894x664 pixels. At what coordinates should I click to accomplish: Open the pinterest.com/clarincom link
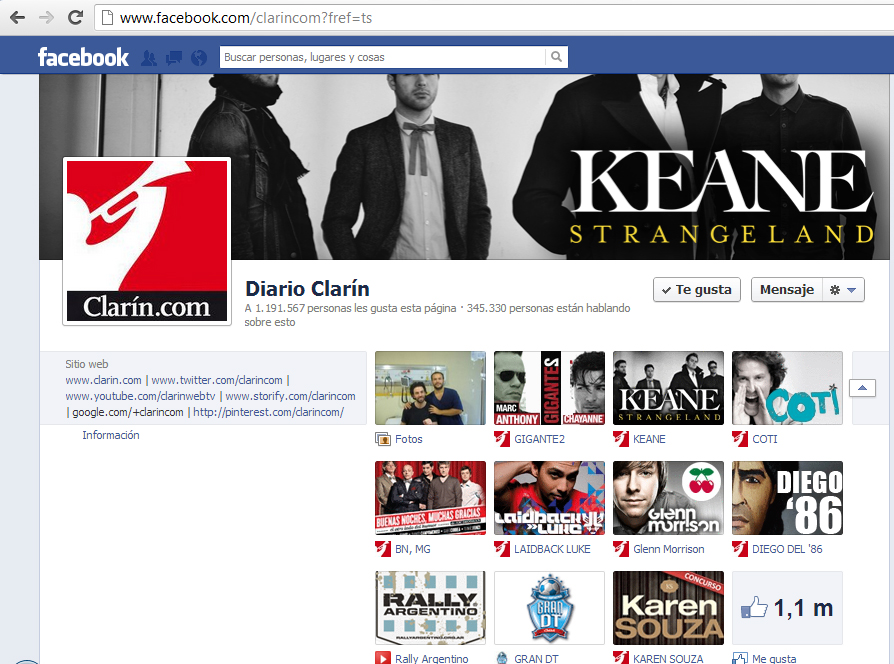(269, 412)
